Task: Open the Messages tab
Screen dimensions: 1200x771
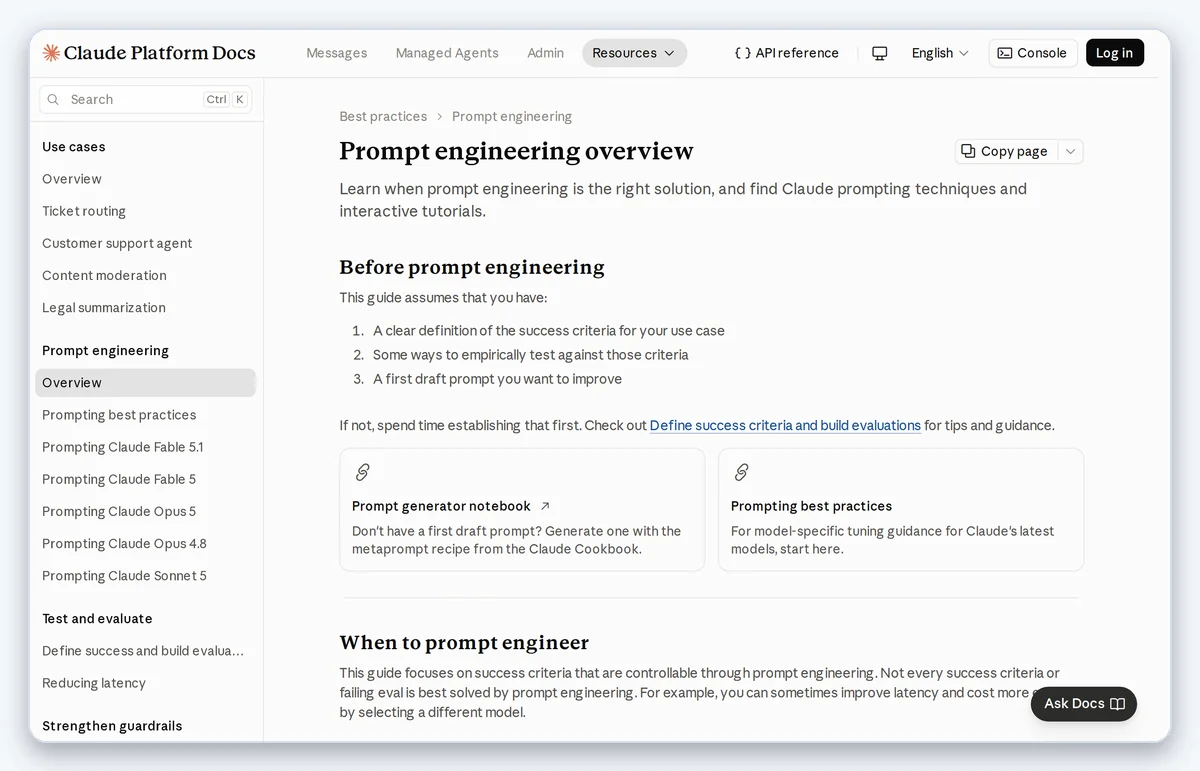Action: (337, 53)
